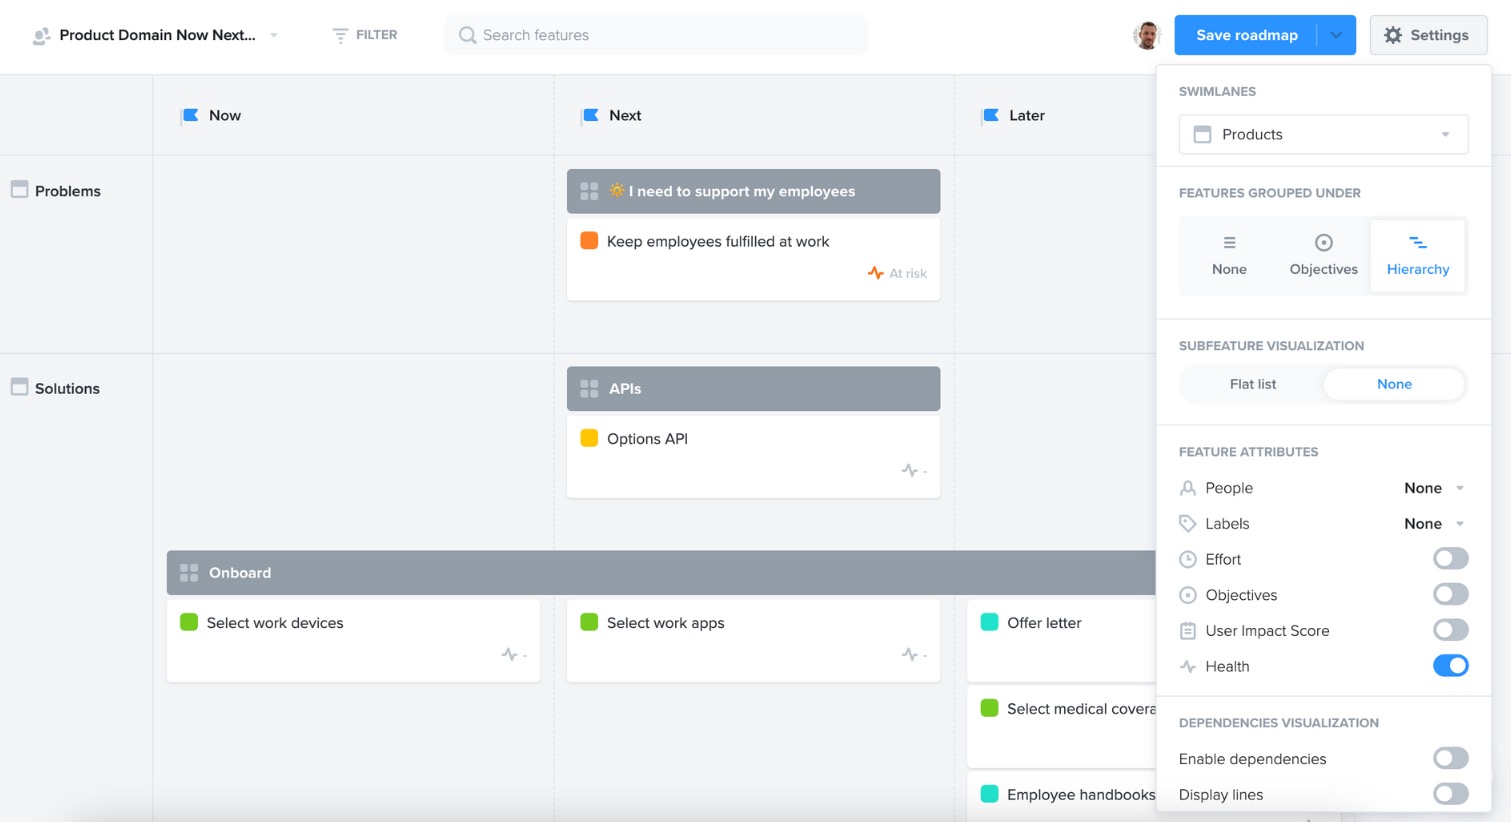The image size is (1511, 822).
Task: Open the filter icon
Action: (x=340, y=35)
